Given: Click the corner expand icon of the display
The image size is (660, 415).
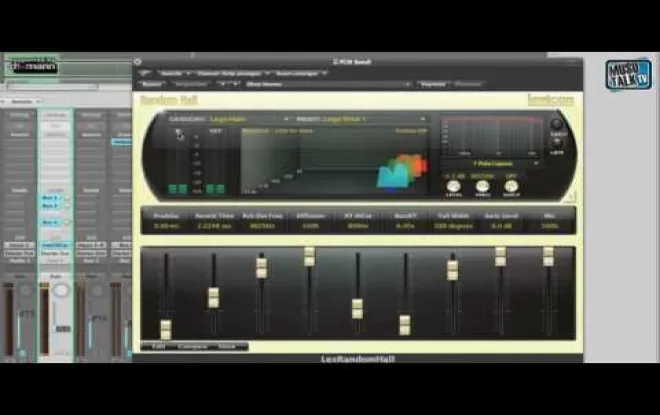Looking at the screenshot, I should 572,196.
